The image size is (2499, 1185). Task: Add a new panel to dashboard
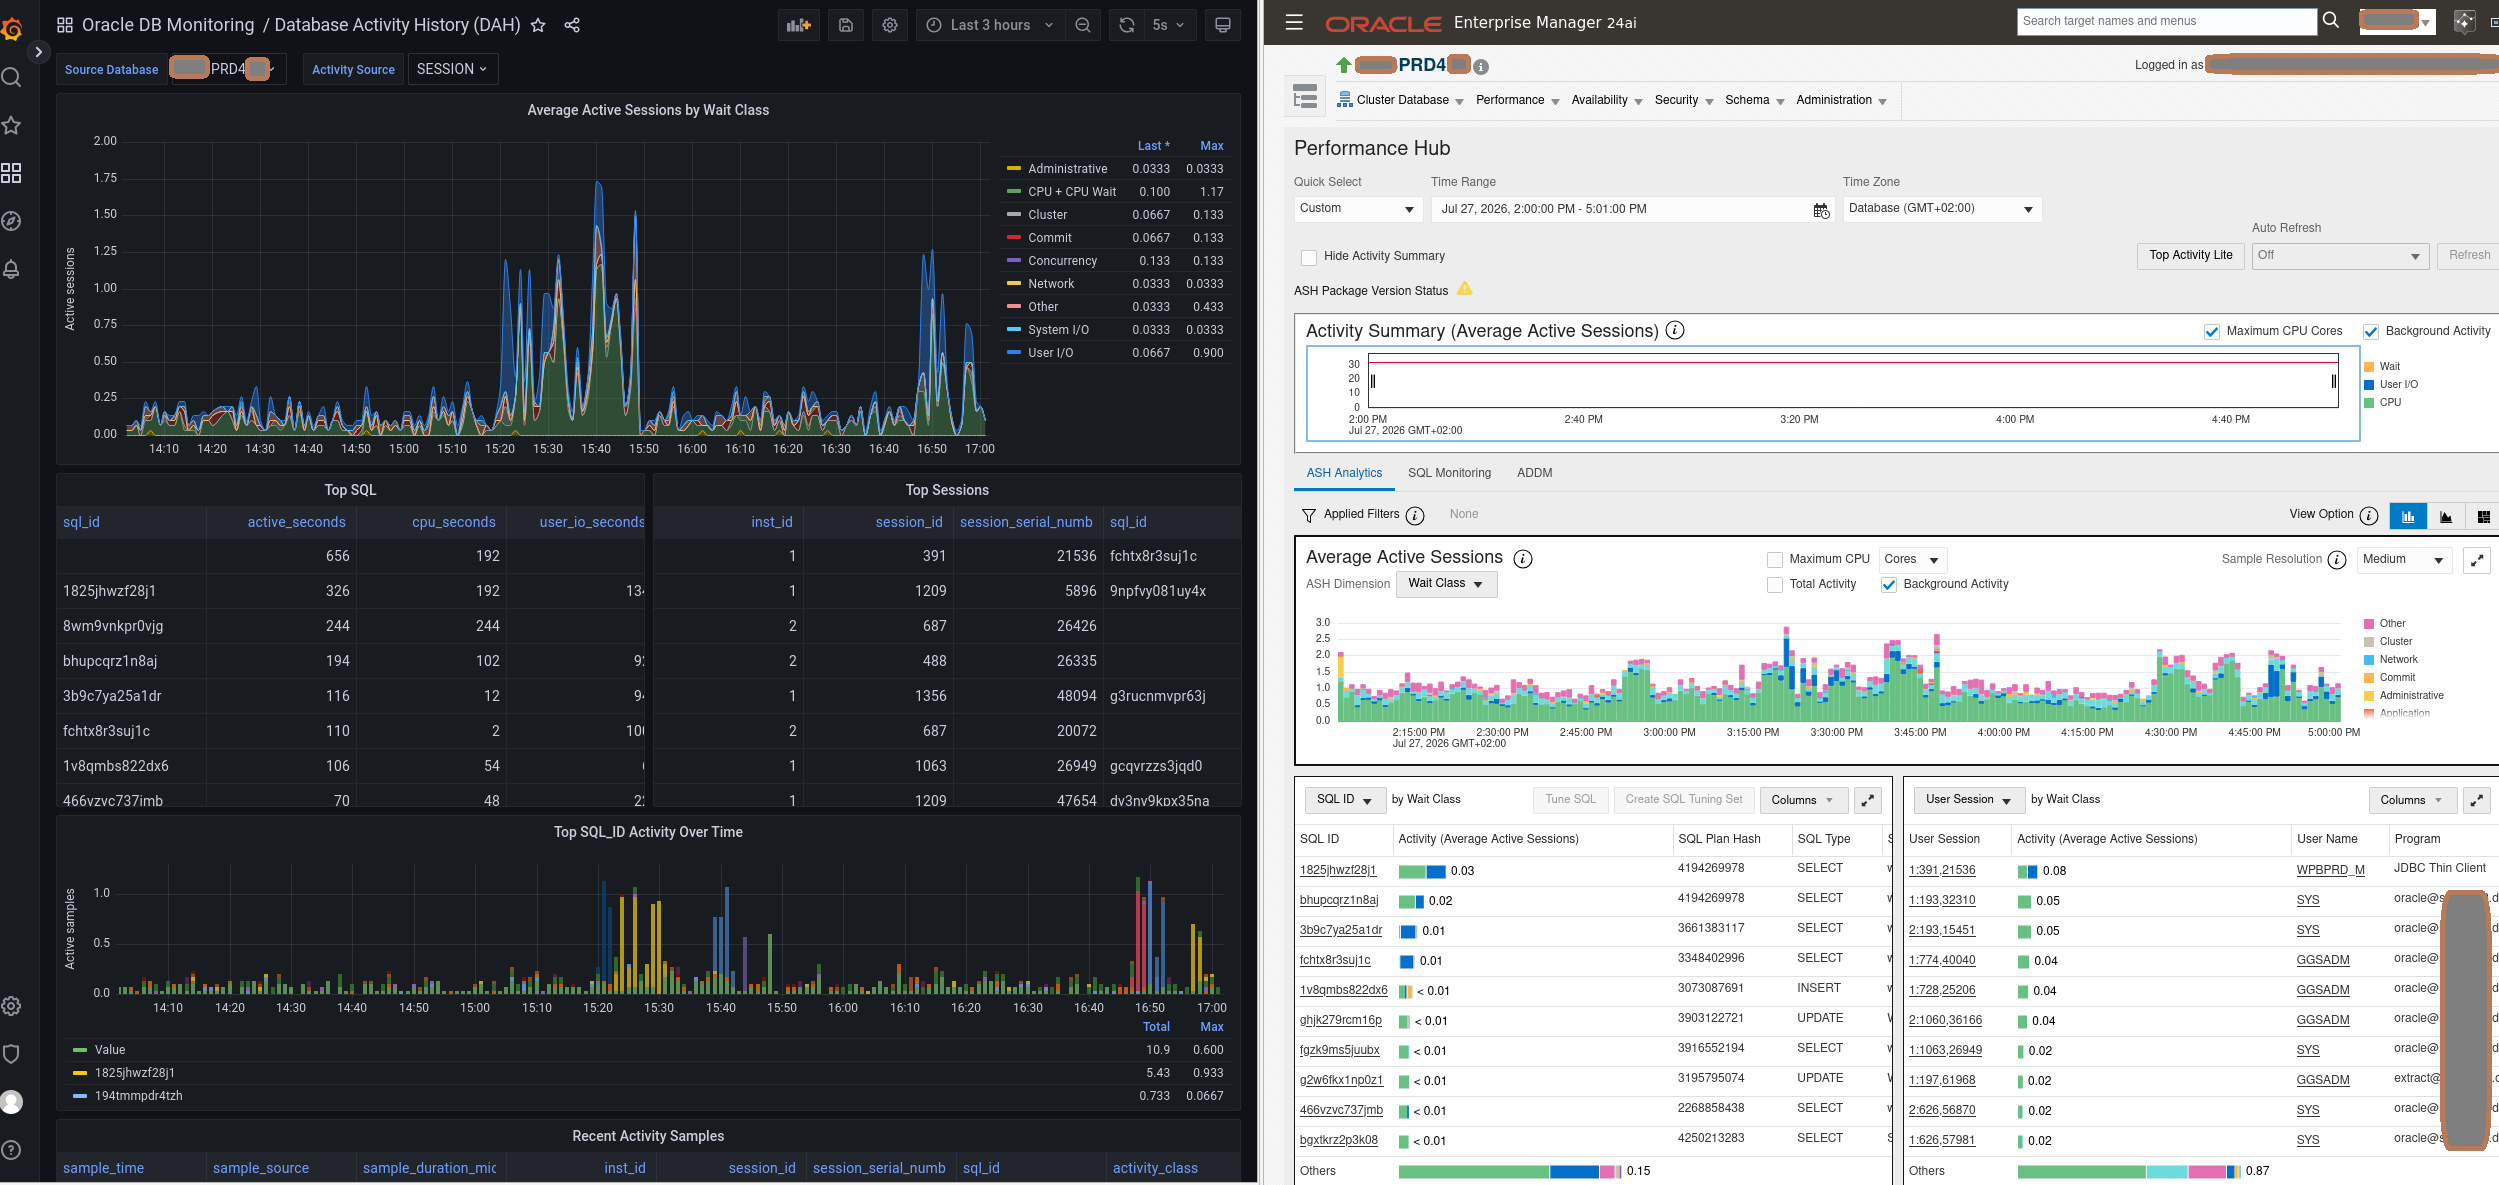pos(799,25)
